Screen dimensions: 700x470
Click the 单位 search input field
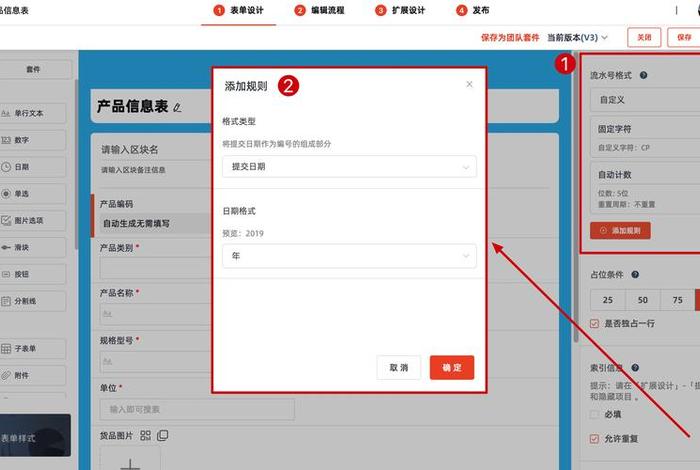tap(197, 409)
